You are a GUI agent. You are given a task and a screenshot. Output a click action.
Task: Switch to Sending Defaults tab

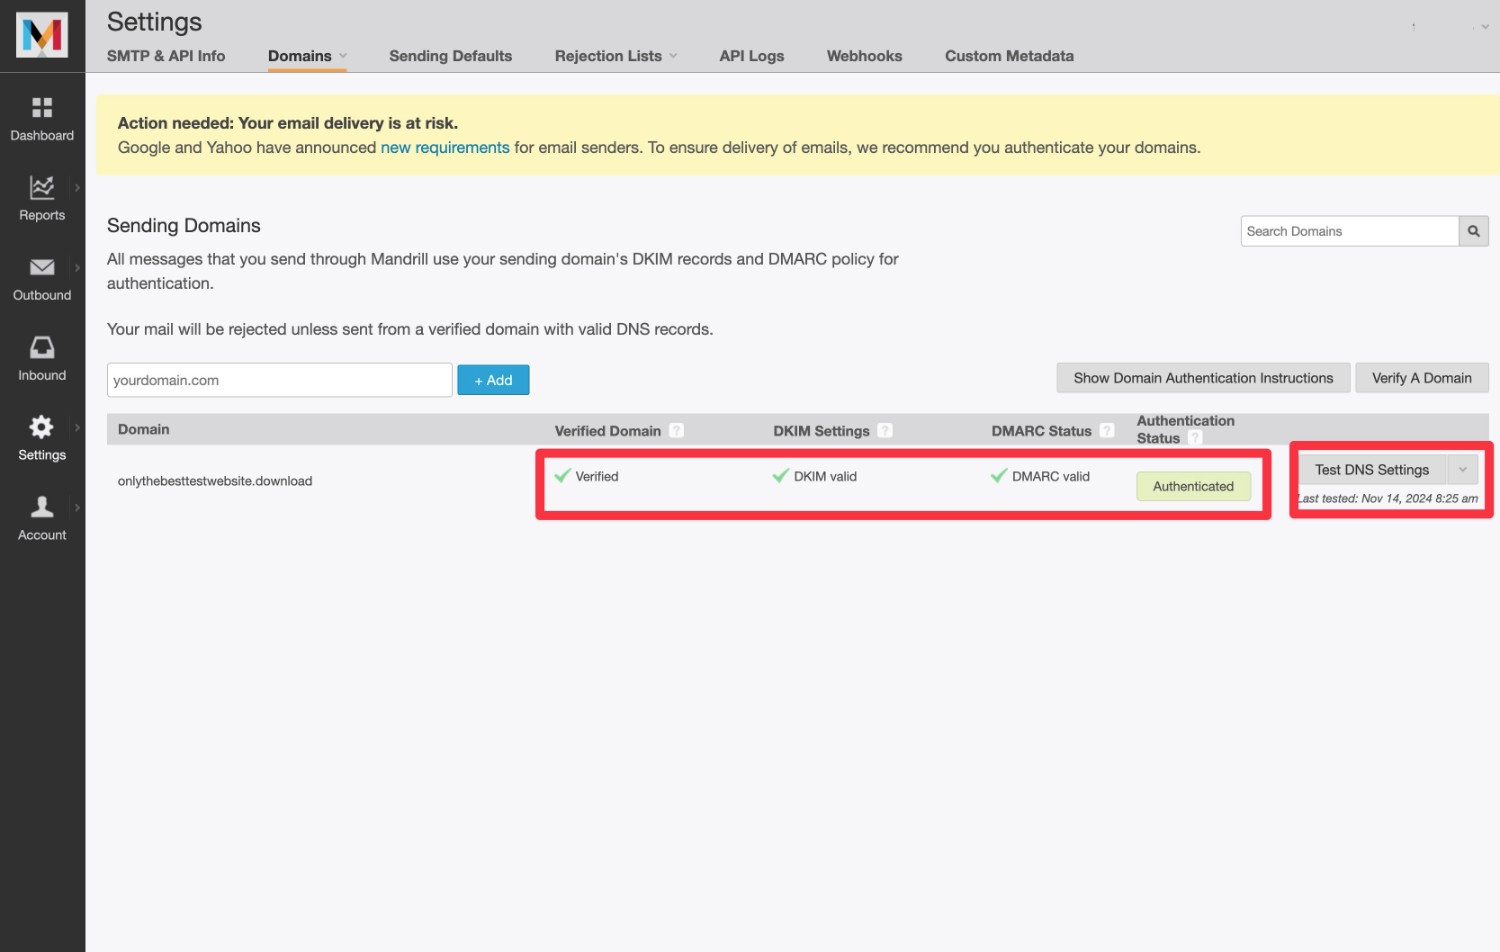tap(450, 56)
